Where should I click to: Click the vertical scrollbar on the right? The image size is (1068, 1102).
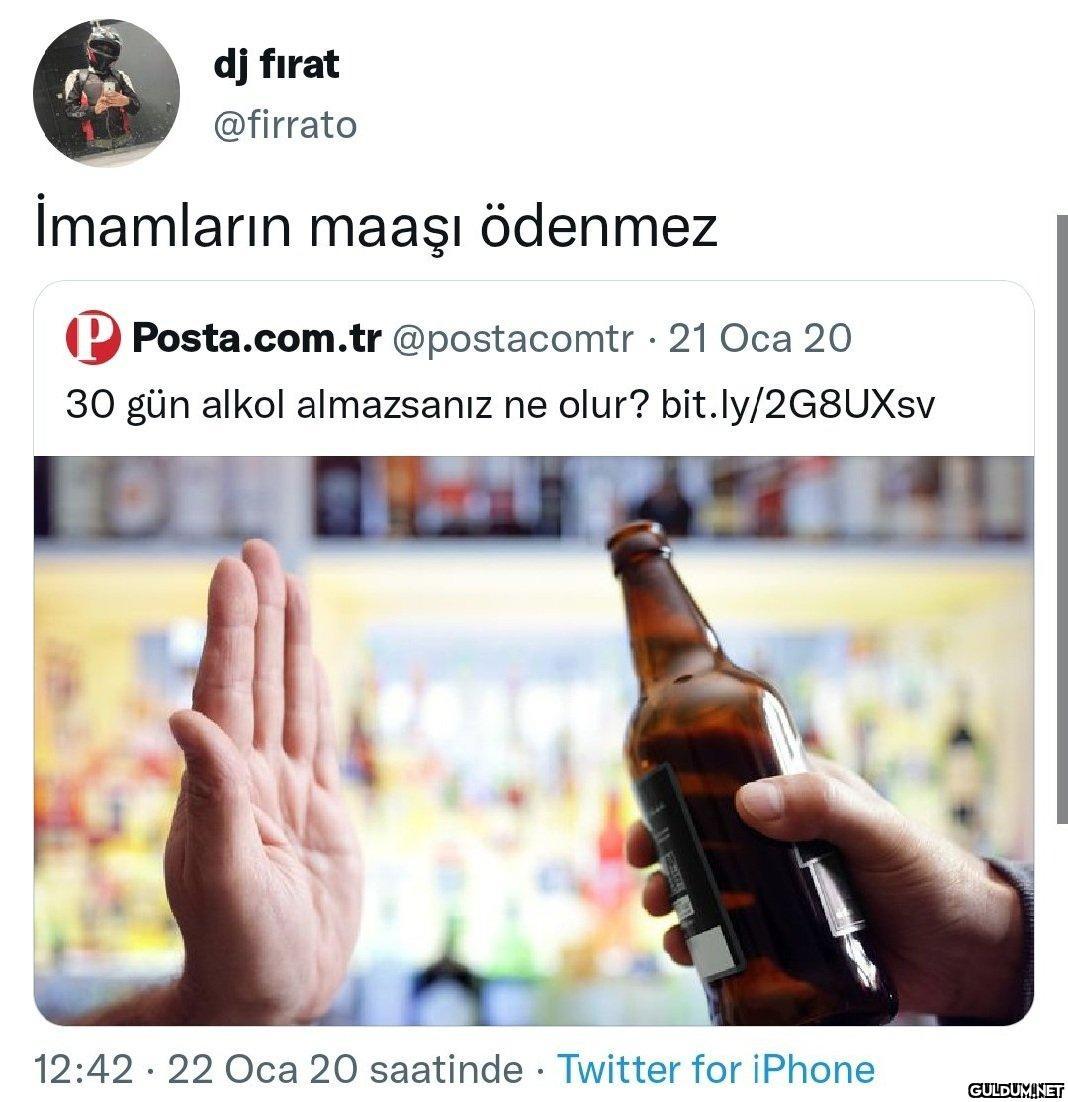pos(1062,519)
